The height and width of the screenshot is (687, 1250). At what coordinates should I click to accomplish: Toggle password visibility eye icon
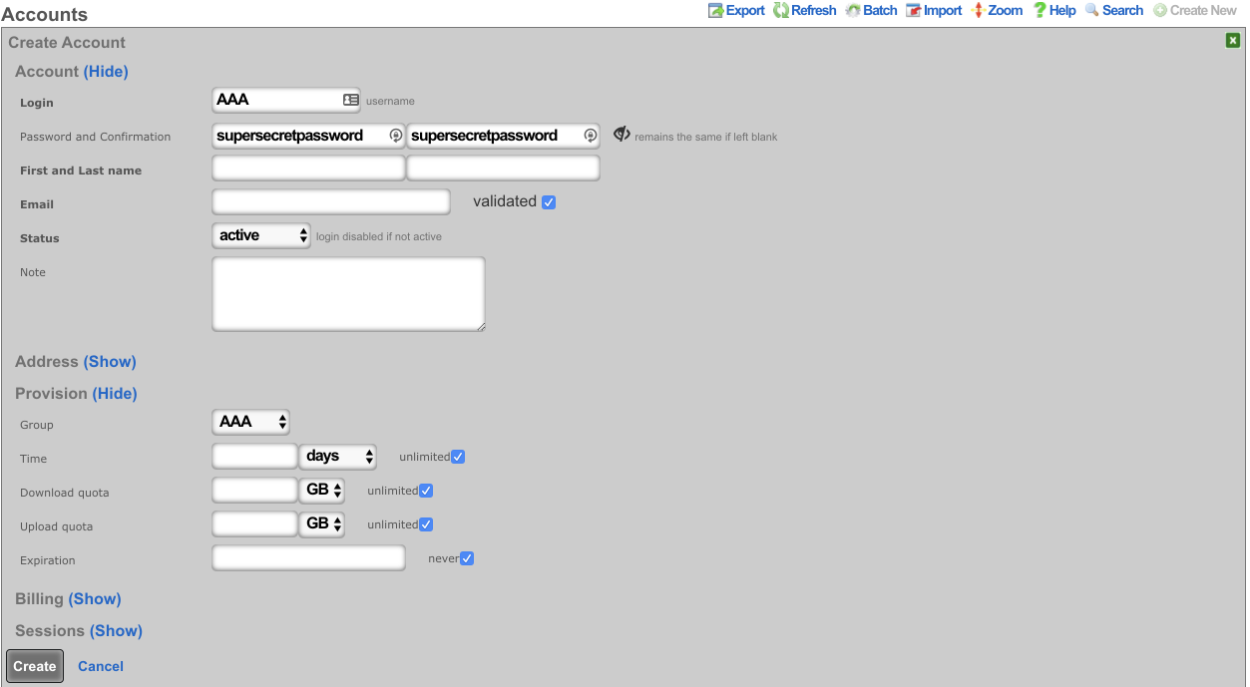pos(621,134)
